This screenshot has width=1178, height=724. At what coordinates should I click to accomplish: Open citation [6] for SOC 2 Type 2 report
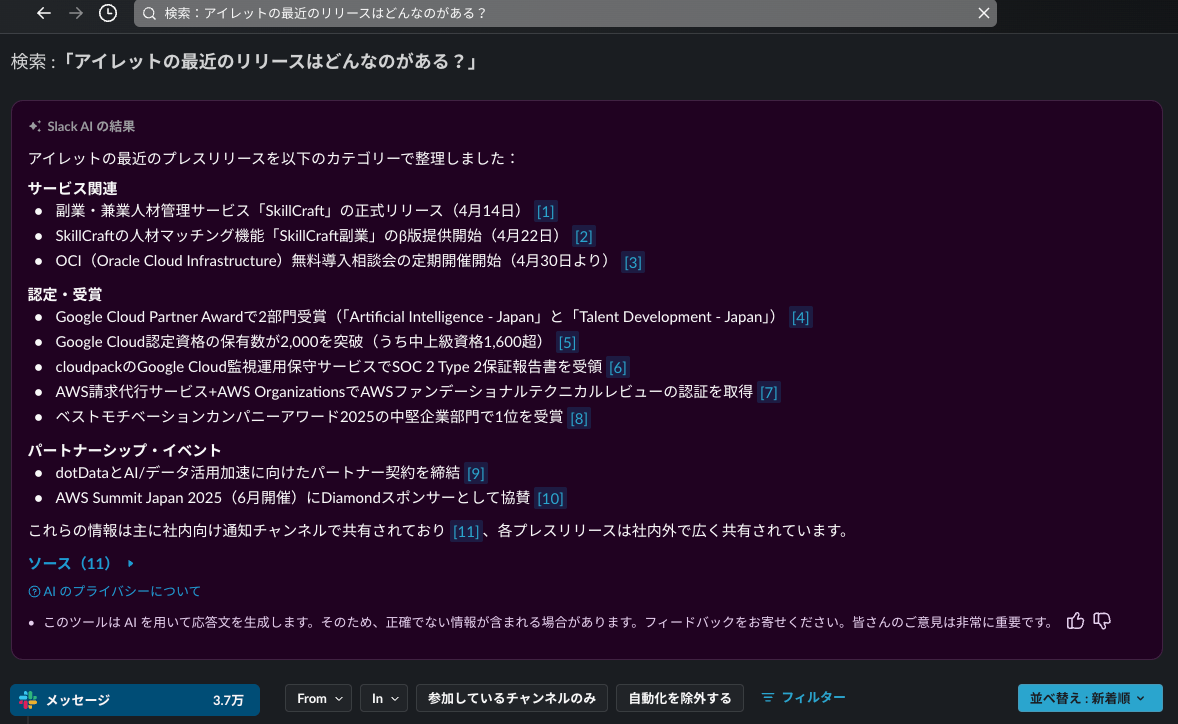click(618, 367)
